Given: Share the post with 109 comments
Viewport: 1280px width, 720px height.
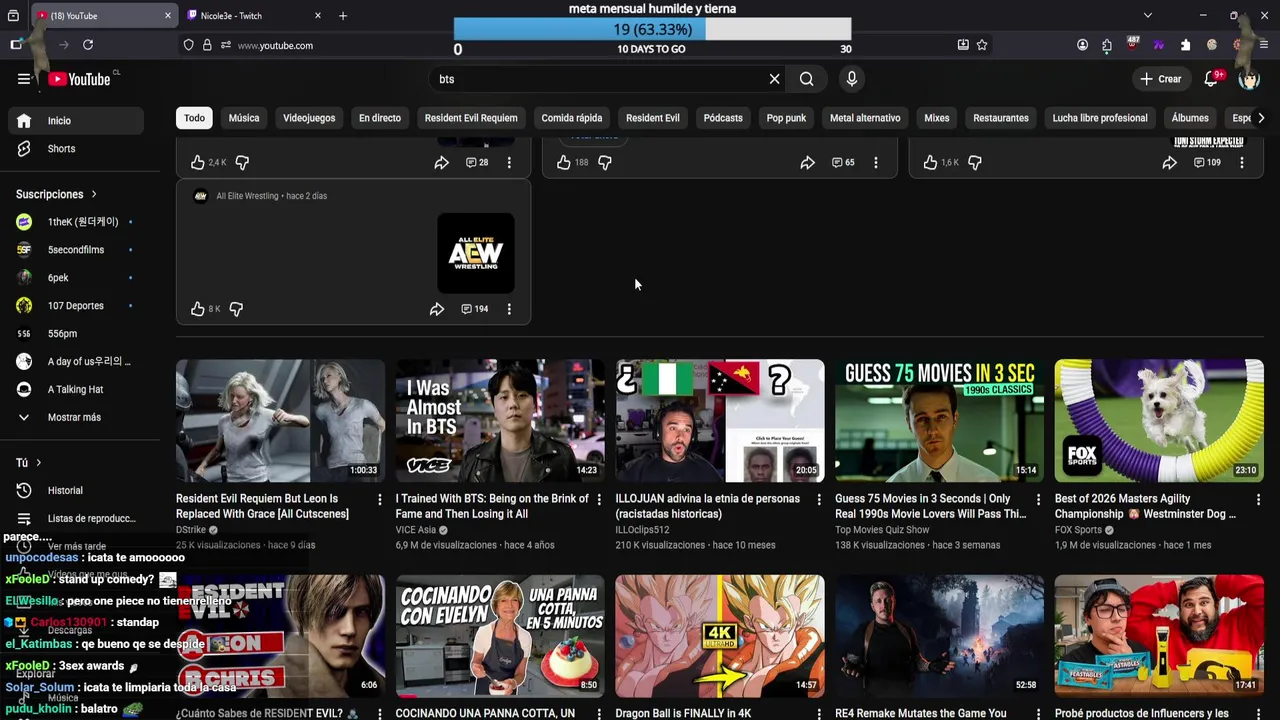Looking at the screenshot, I should coord(1169,162).
